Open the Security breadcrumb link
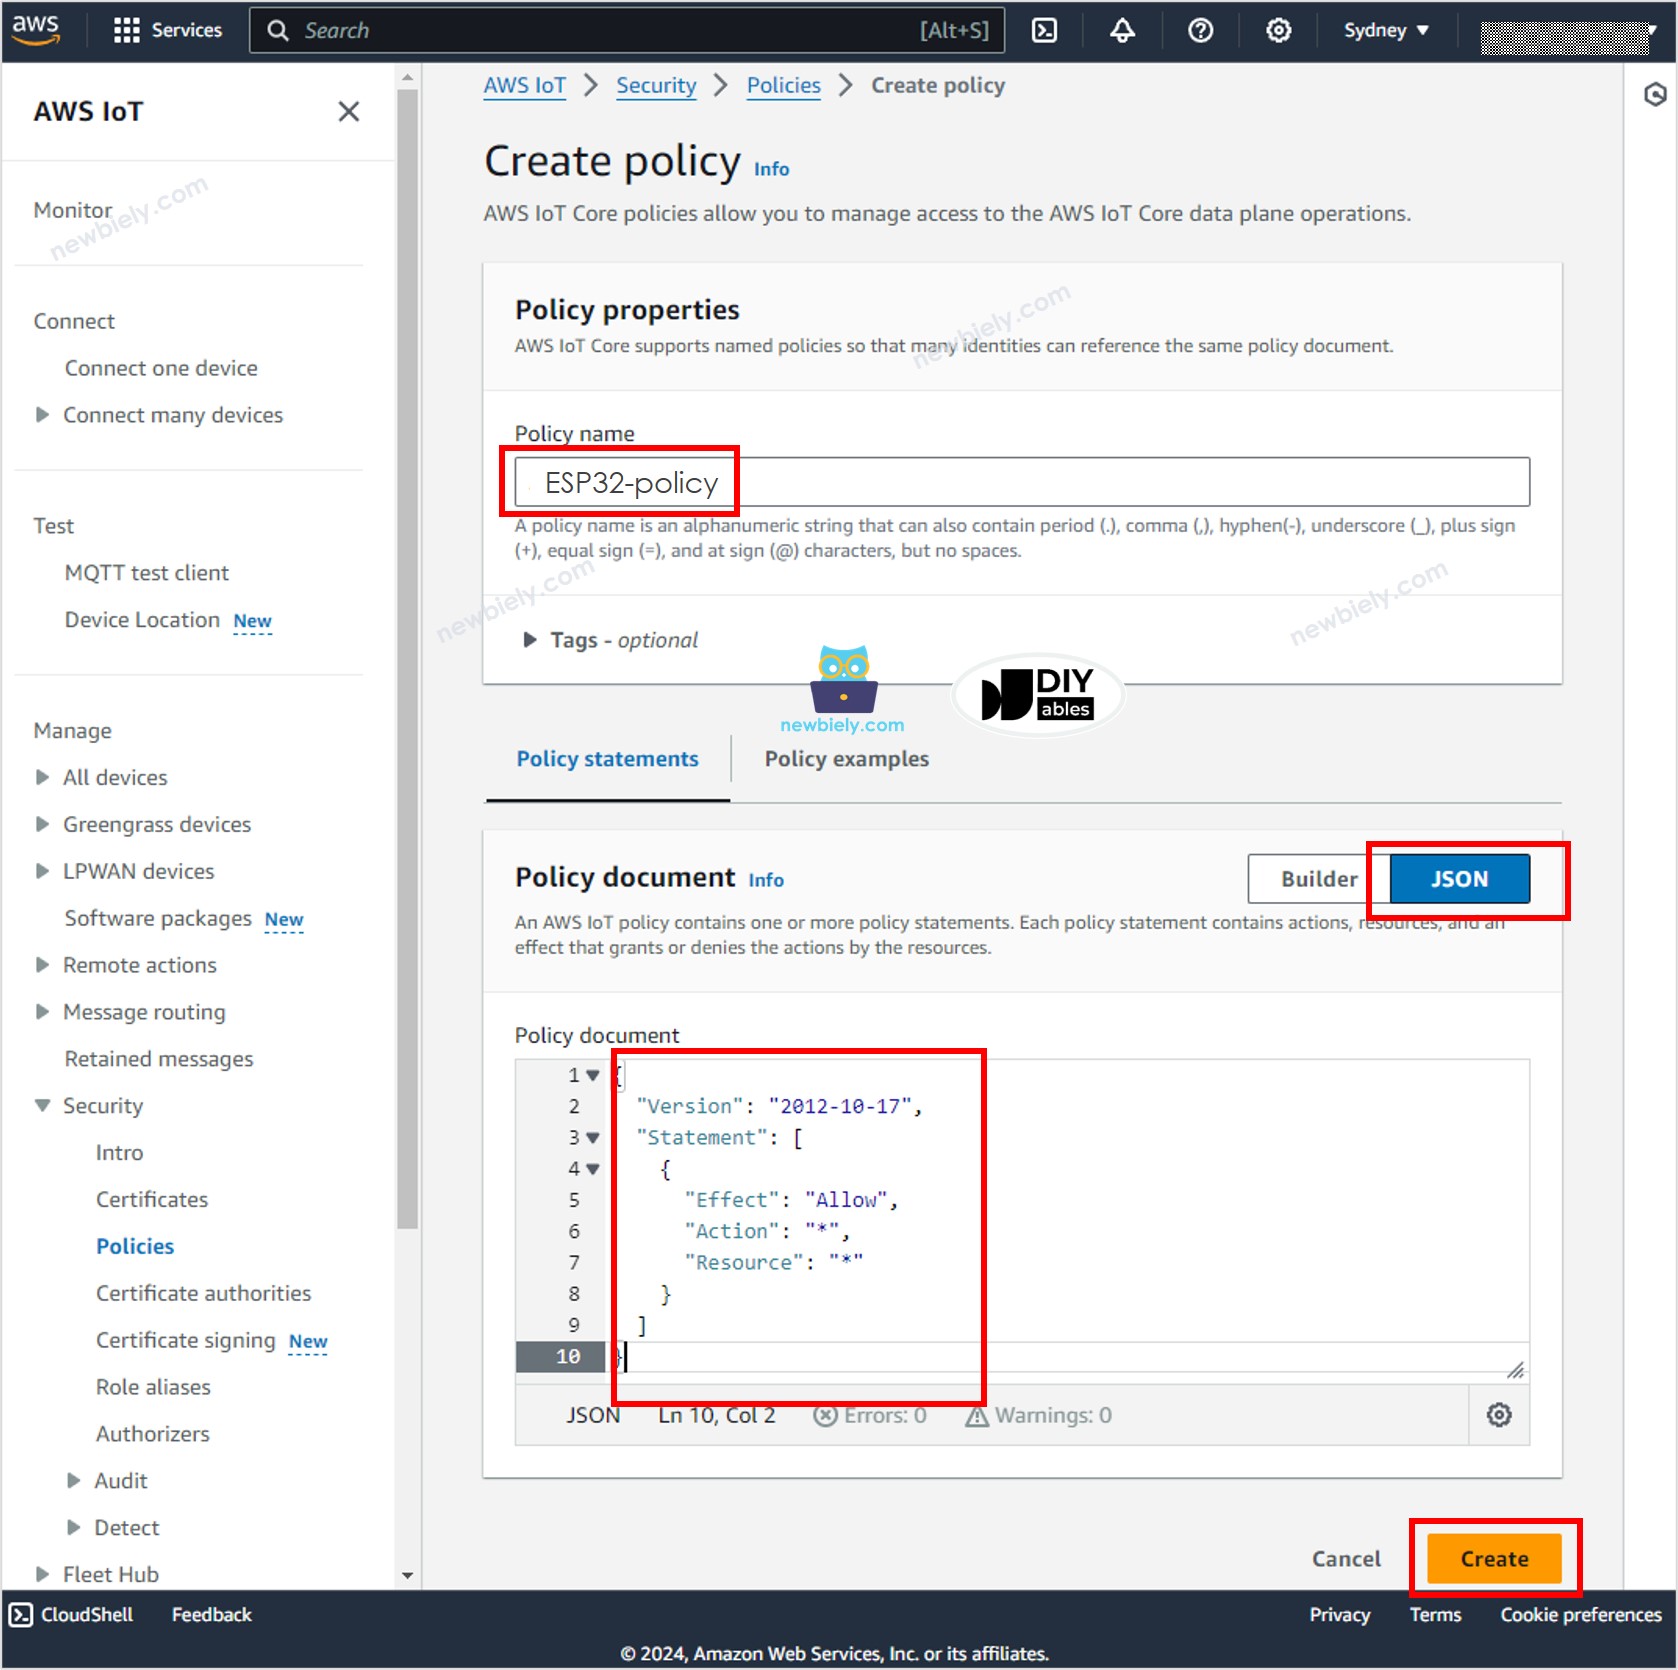The image size is (1678, 1670). tap(655, 86)
